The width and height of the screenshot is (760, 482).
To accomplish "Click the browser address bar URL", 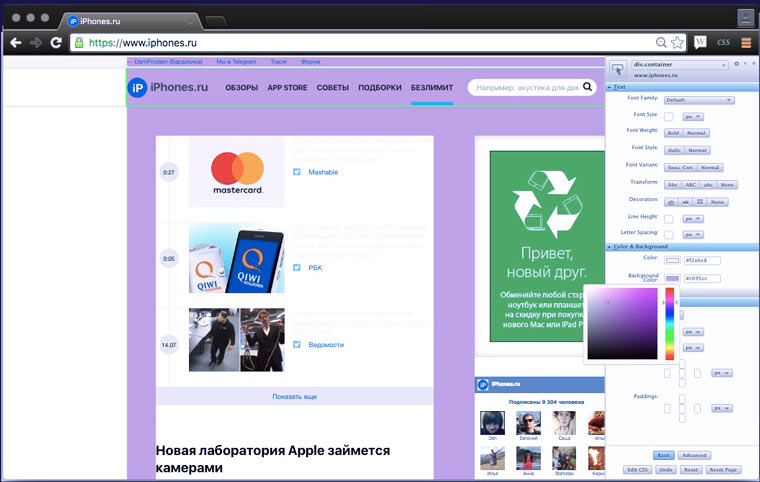I will [143, 43].
